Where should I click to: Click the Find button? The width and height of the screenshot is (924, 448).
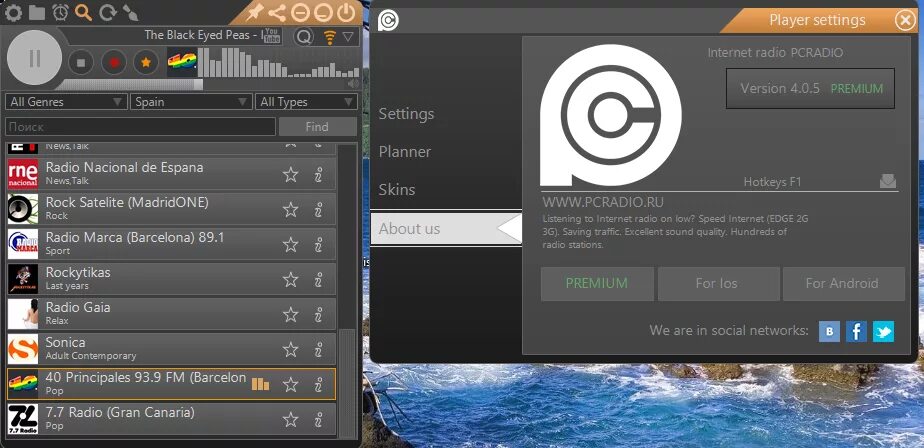coord(317,127)
